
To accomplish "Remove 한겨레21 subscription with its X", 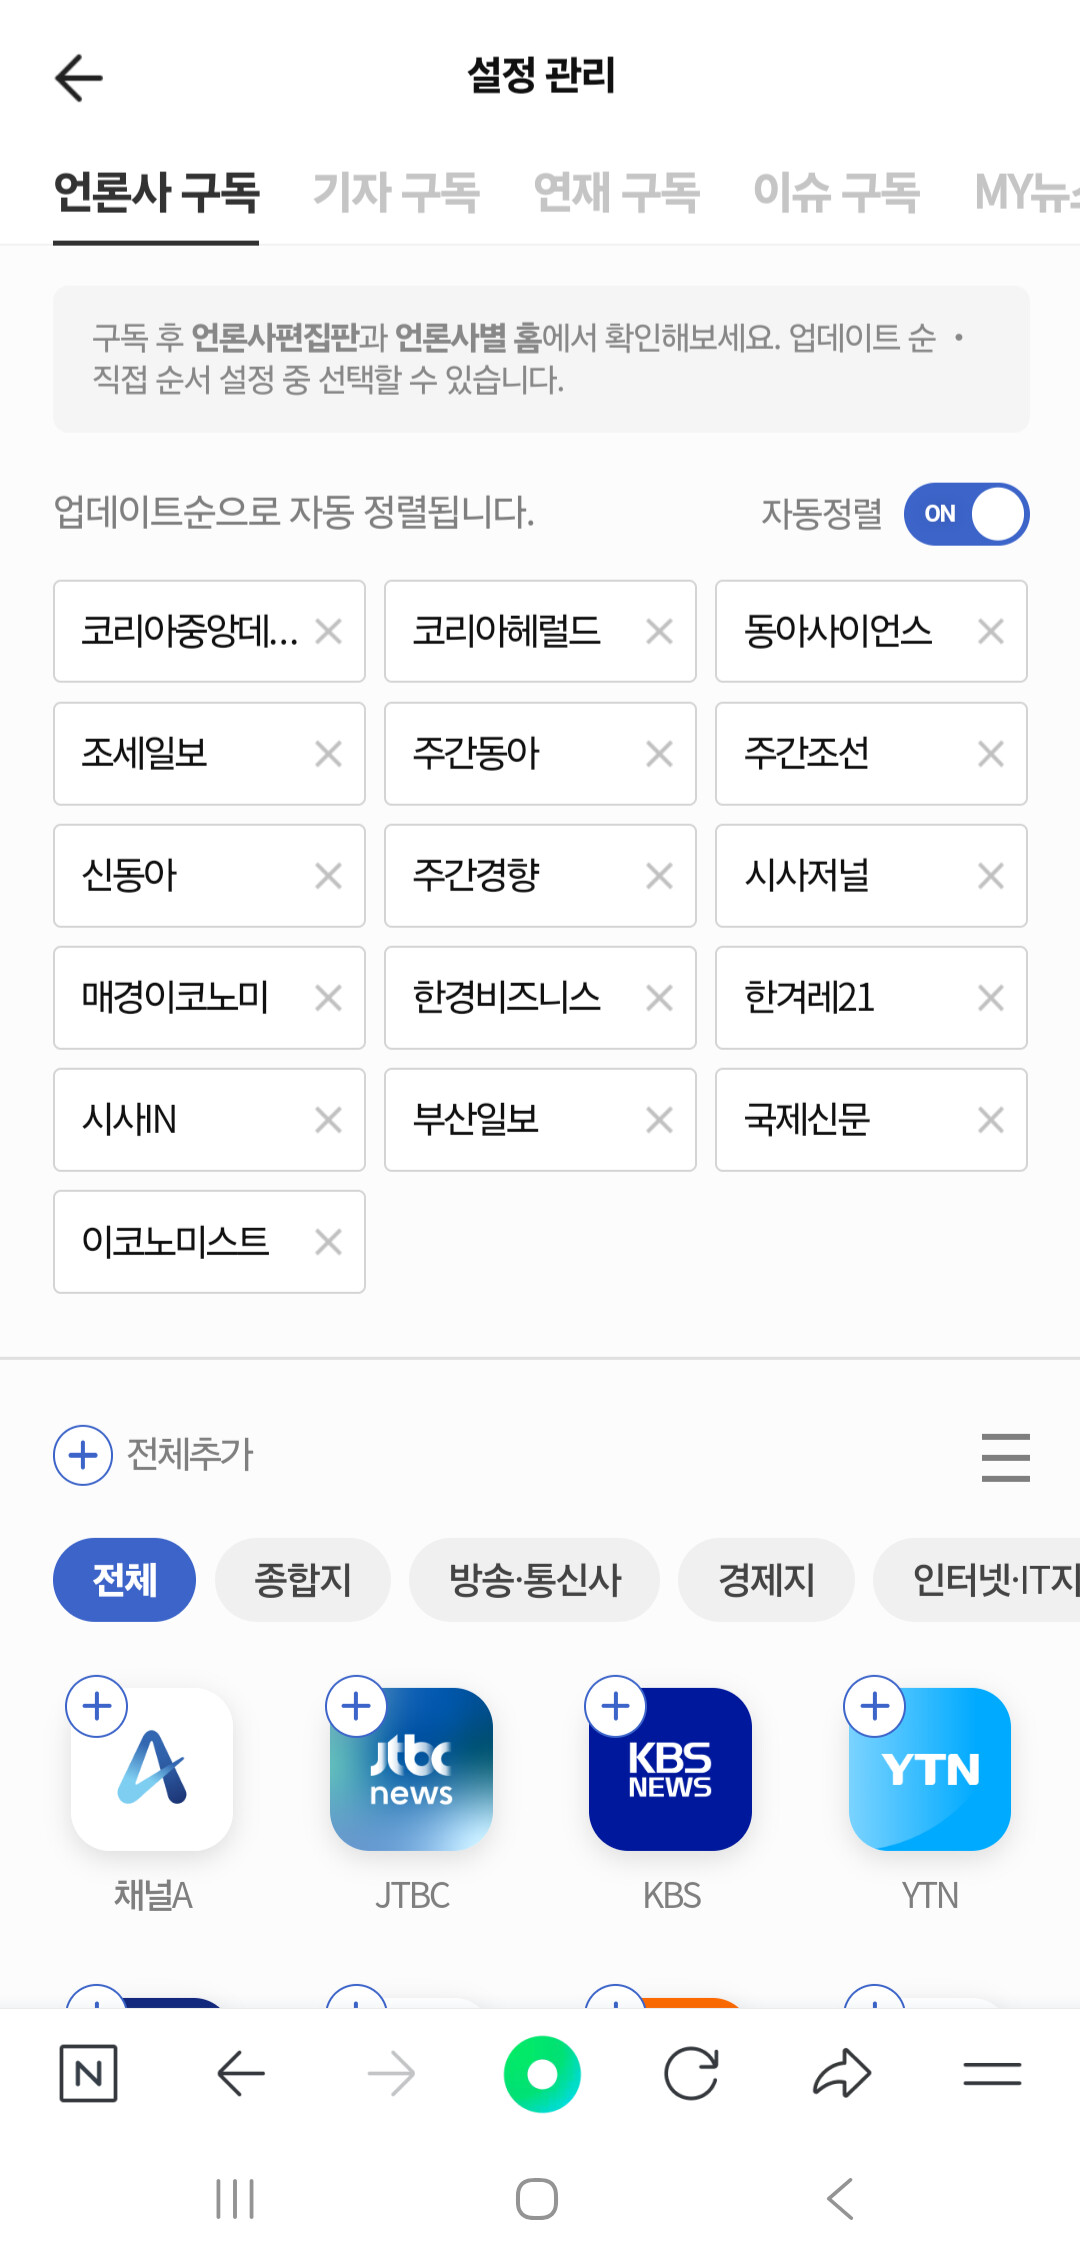I will pos(990,998).
